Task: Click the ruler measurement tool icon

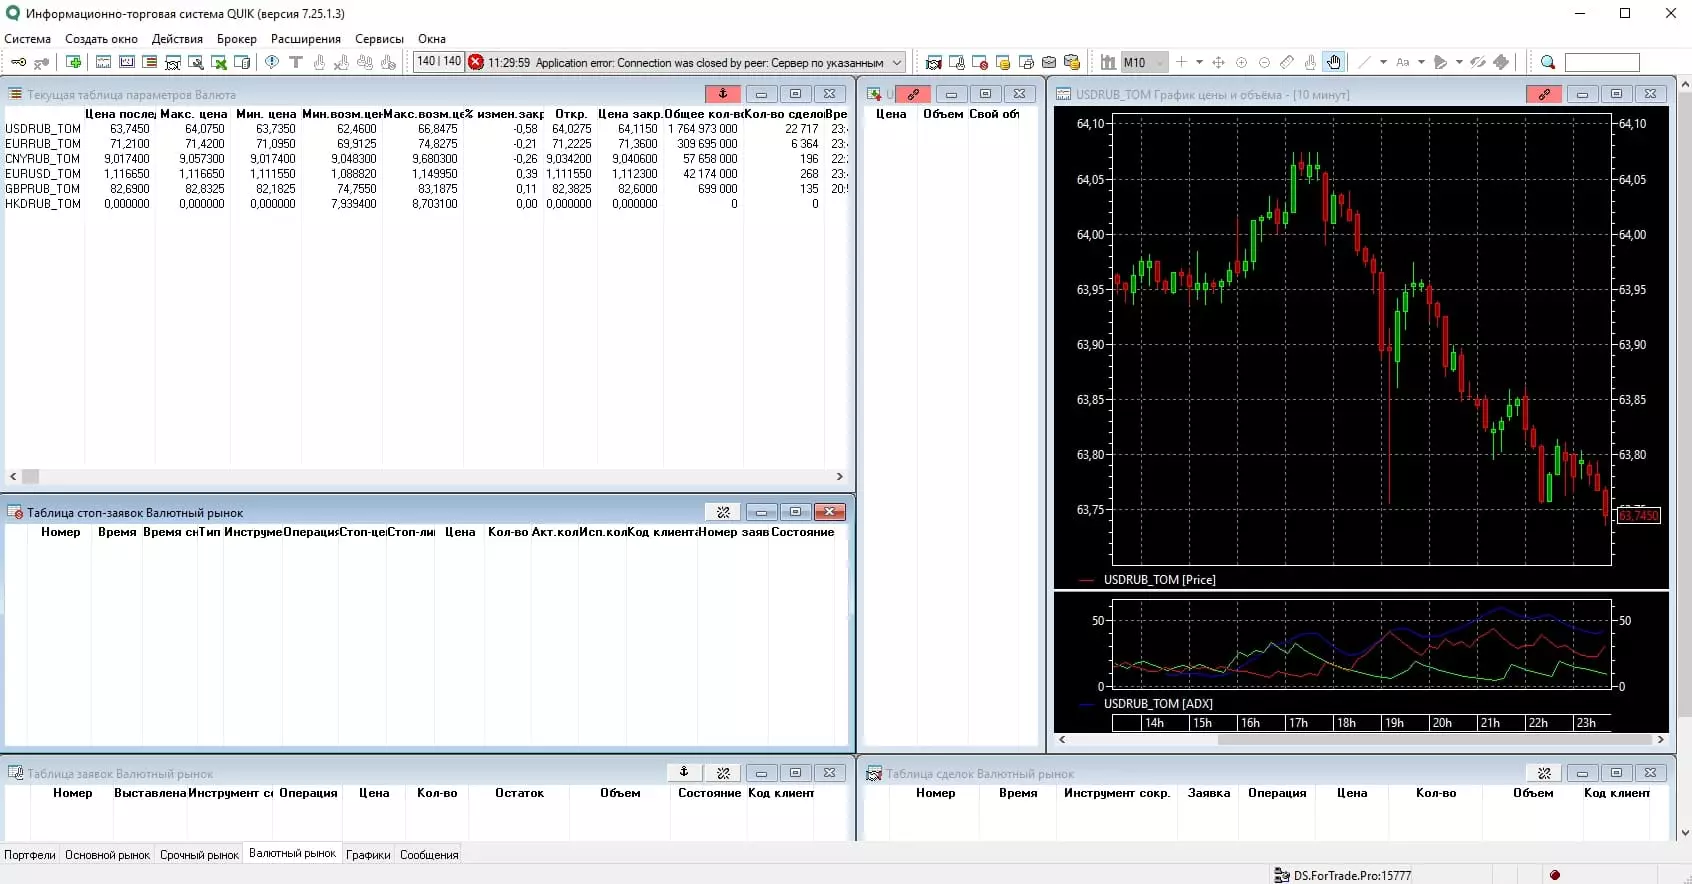Action: coord(1287,62)
